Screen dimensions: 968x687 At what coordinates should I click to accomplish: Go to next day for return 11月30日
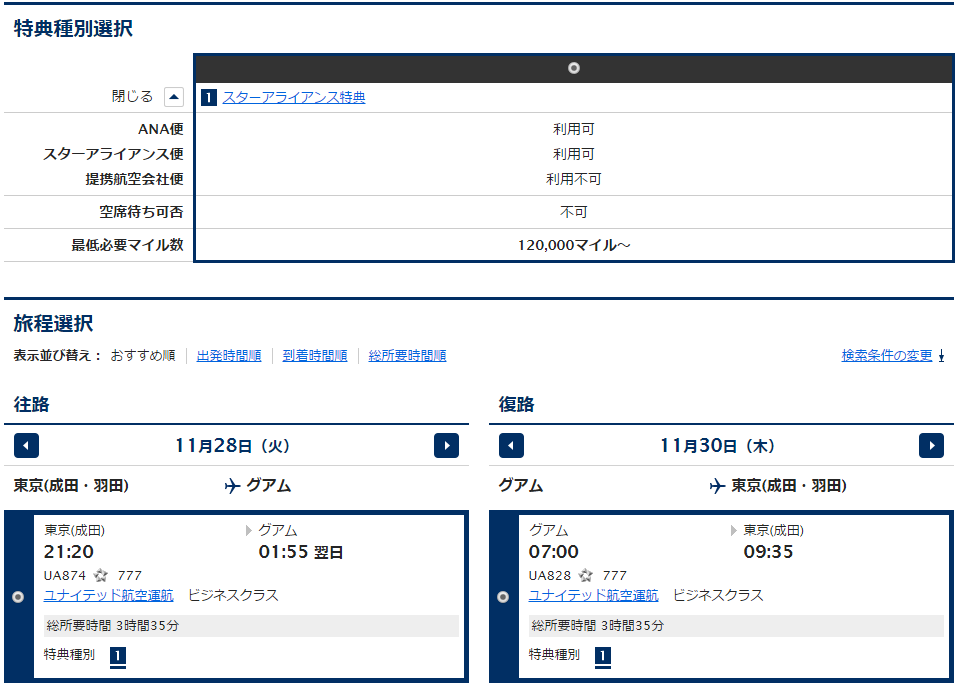932,446
